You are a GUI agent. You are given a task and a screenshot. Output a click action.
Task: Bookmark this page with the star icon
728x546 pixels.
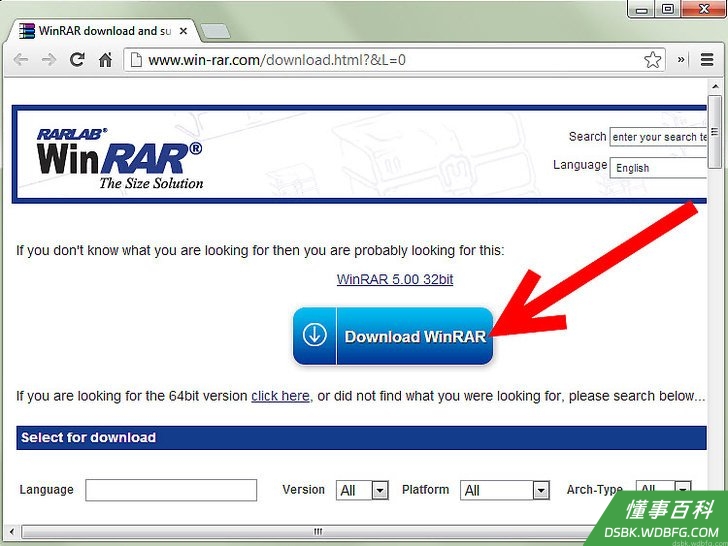click(652, 60)
